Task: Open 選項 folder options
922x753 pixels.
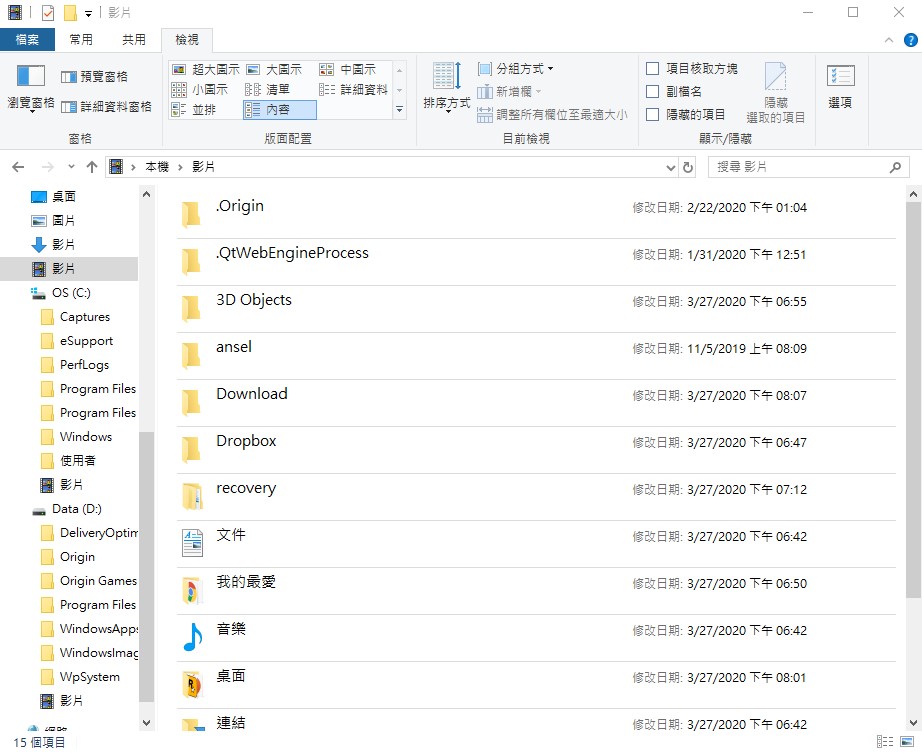Action: click(x=840, y=87)
